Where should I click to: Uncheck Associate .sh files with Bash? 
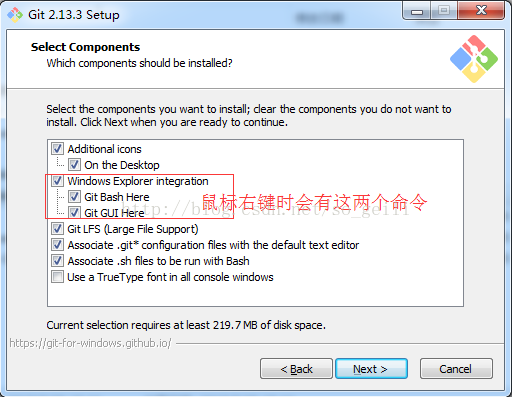pos(57,261)
